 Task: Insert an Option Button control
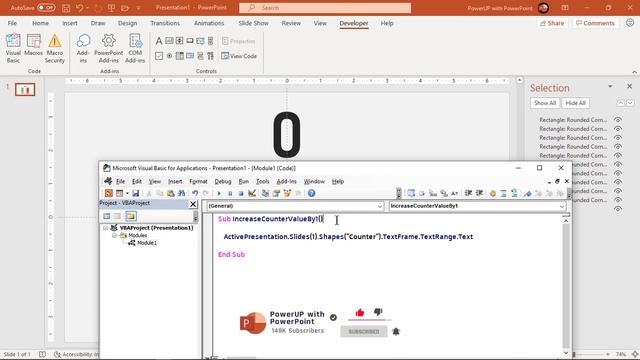coord(169,56)
